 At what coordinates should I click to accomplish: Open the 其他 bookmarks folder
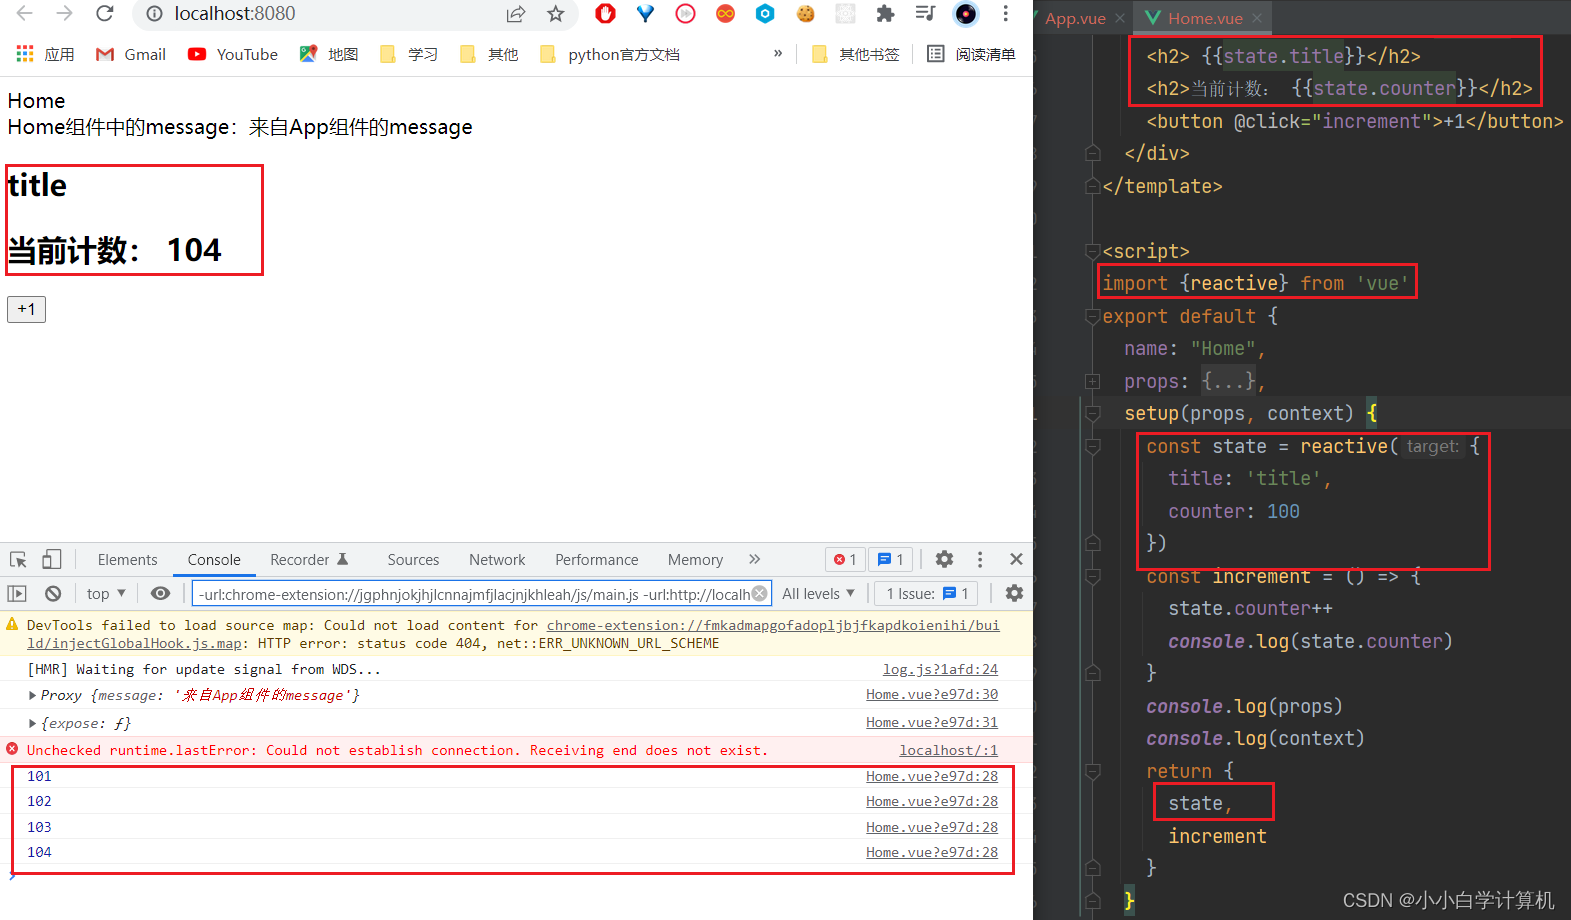(489, 54)
